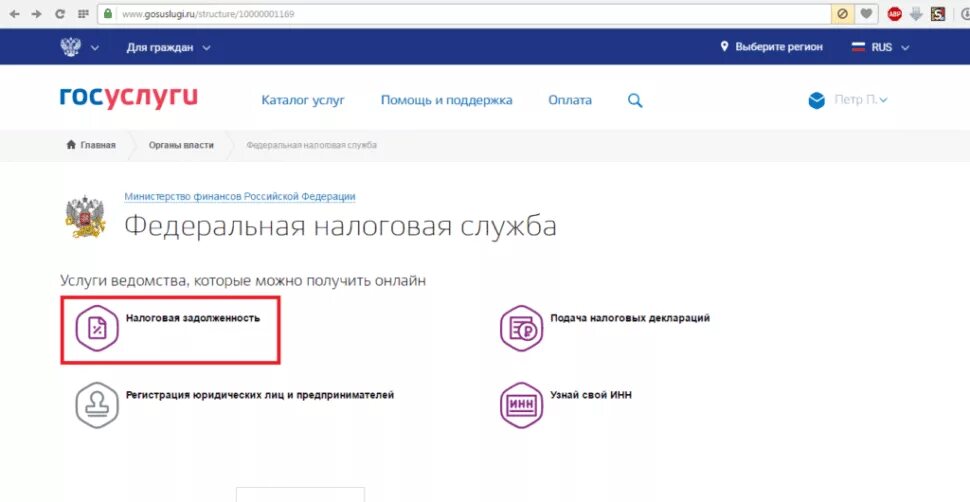
Task: Click the Подача налоговых деклараций icon
Action: pos(521,329)
